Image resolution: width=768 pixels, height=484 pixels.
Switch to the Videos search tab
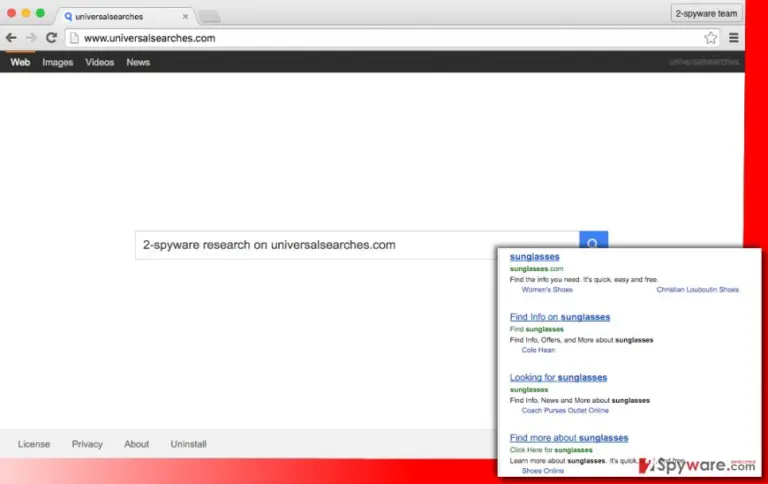99,62
